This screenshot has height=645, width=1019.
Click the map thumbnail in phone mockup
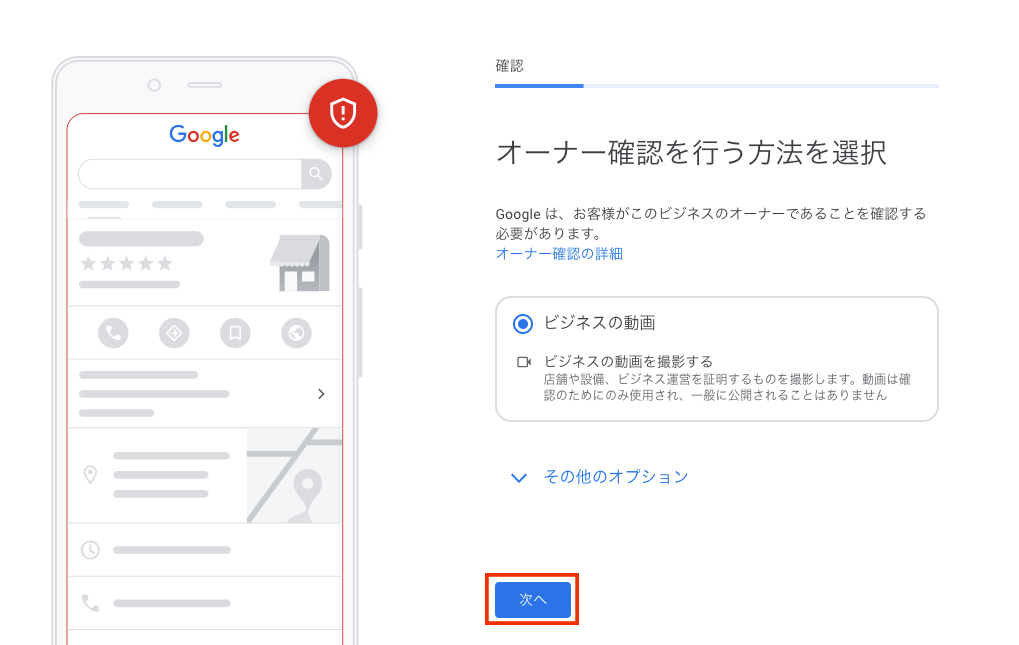click(x=294, y=475)
